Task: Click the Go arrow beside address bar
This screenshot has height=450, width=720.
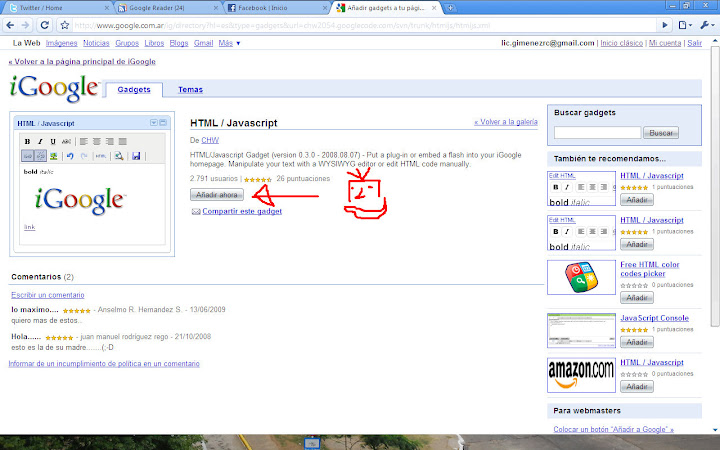Action: click(x=664, y=25)
